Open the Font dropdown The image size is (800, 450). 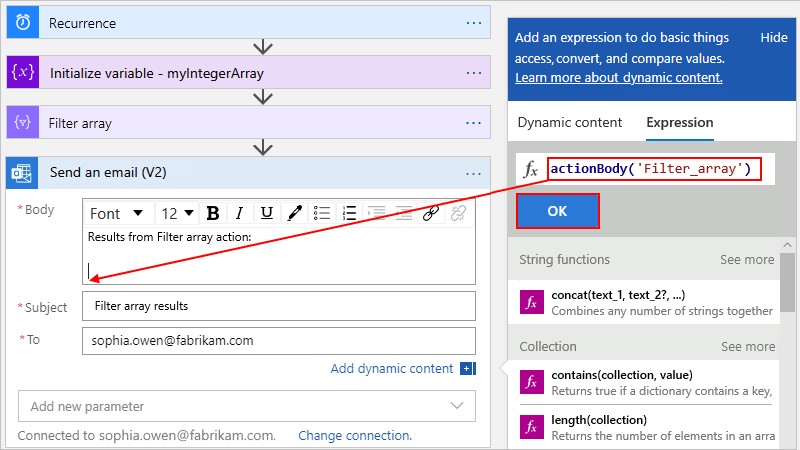click(x=116, y=213)
